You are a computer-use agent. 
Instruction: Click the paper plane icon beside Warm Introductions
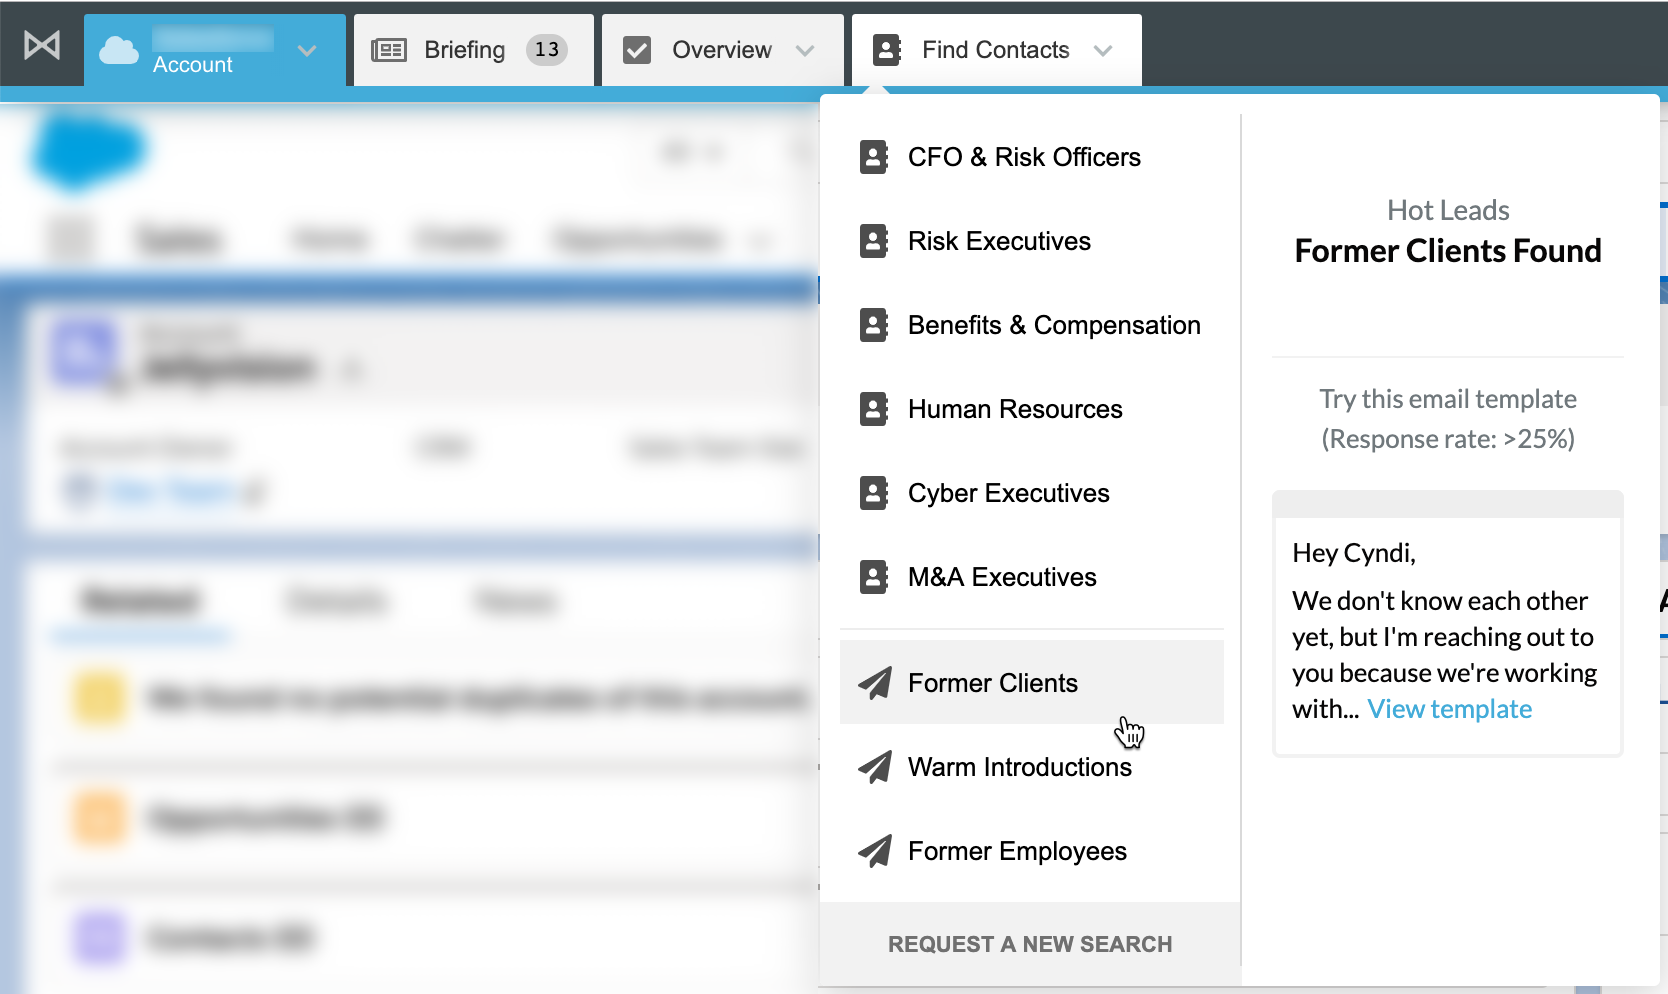point(875,767)
